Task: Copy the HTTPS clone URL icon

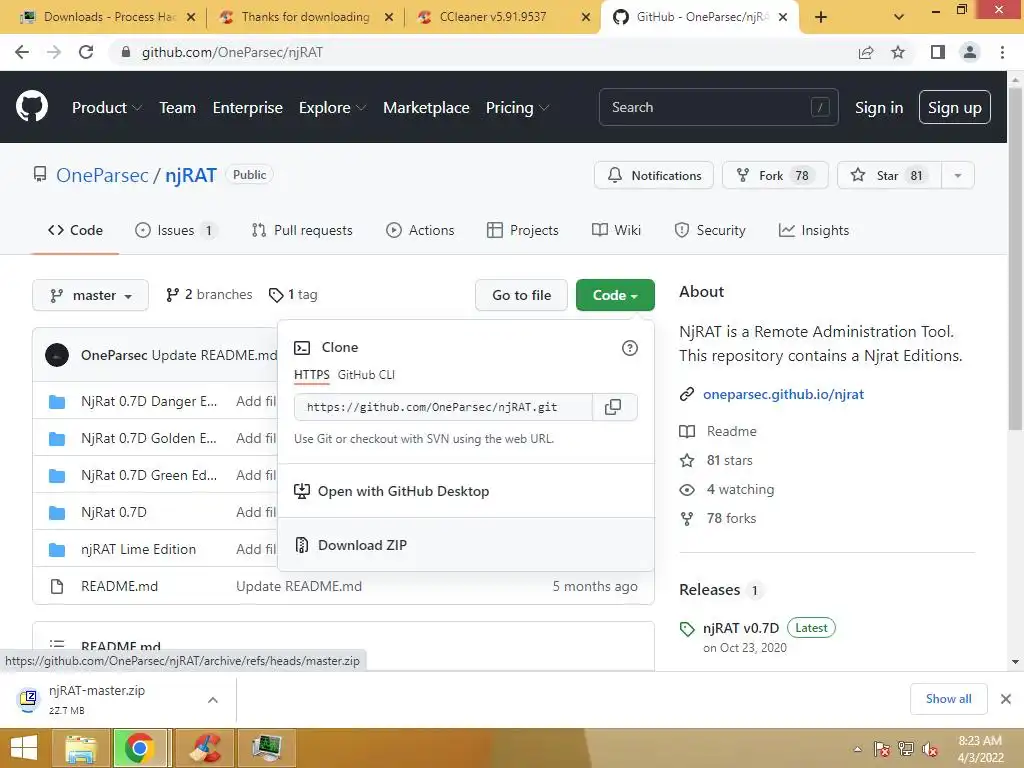Action: (x=613, y=407)
